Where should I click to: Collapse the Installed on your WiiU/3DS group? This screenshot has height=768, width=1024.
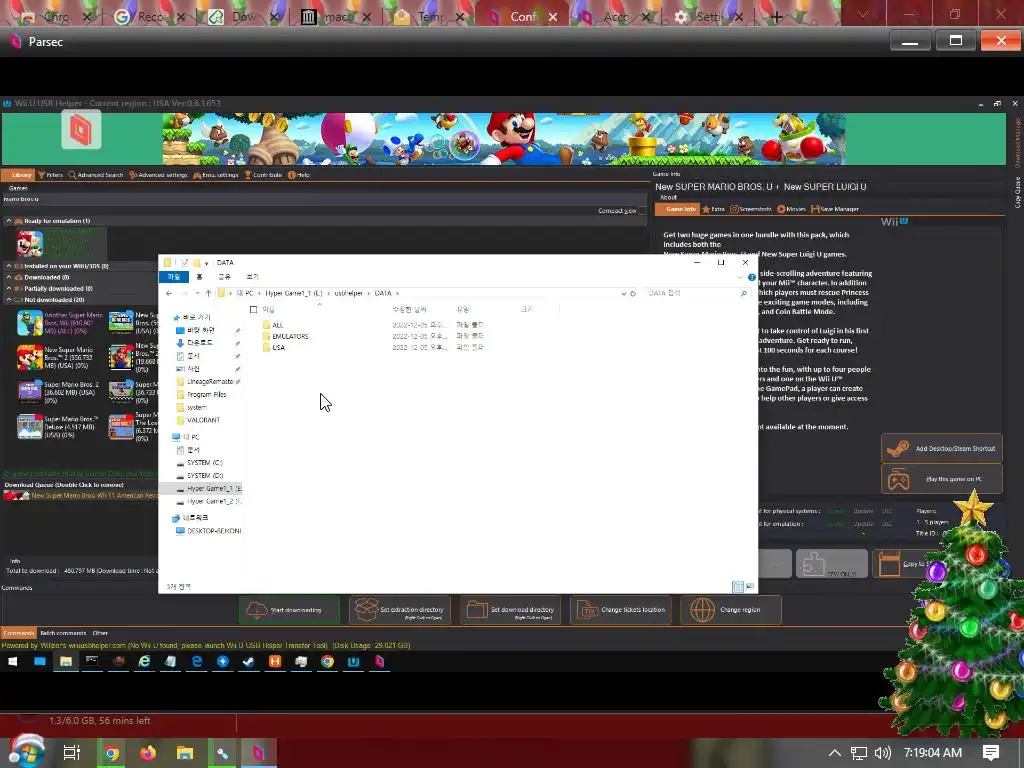pos(9,266)
